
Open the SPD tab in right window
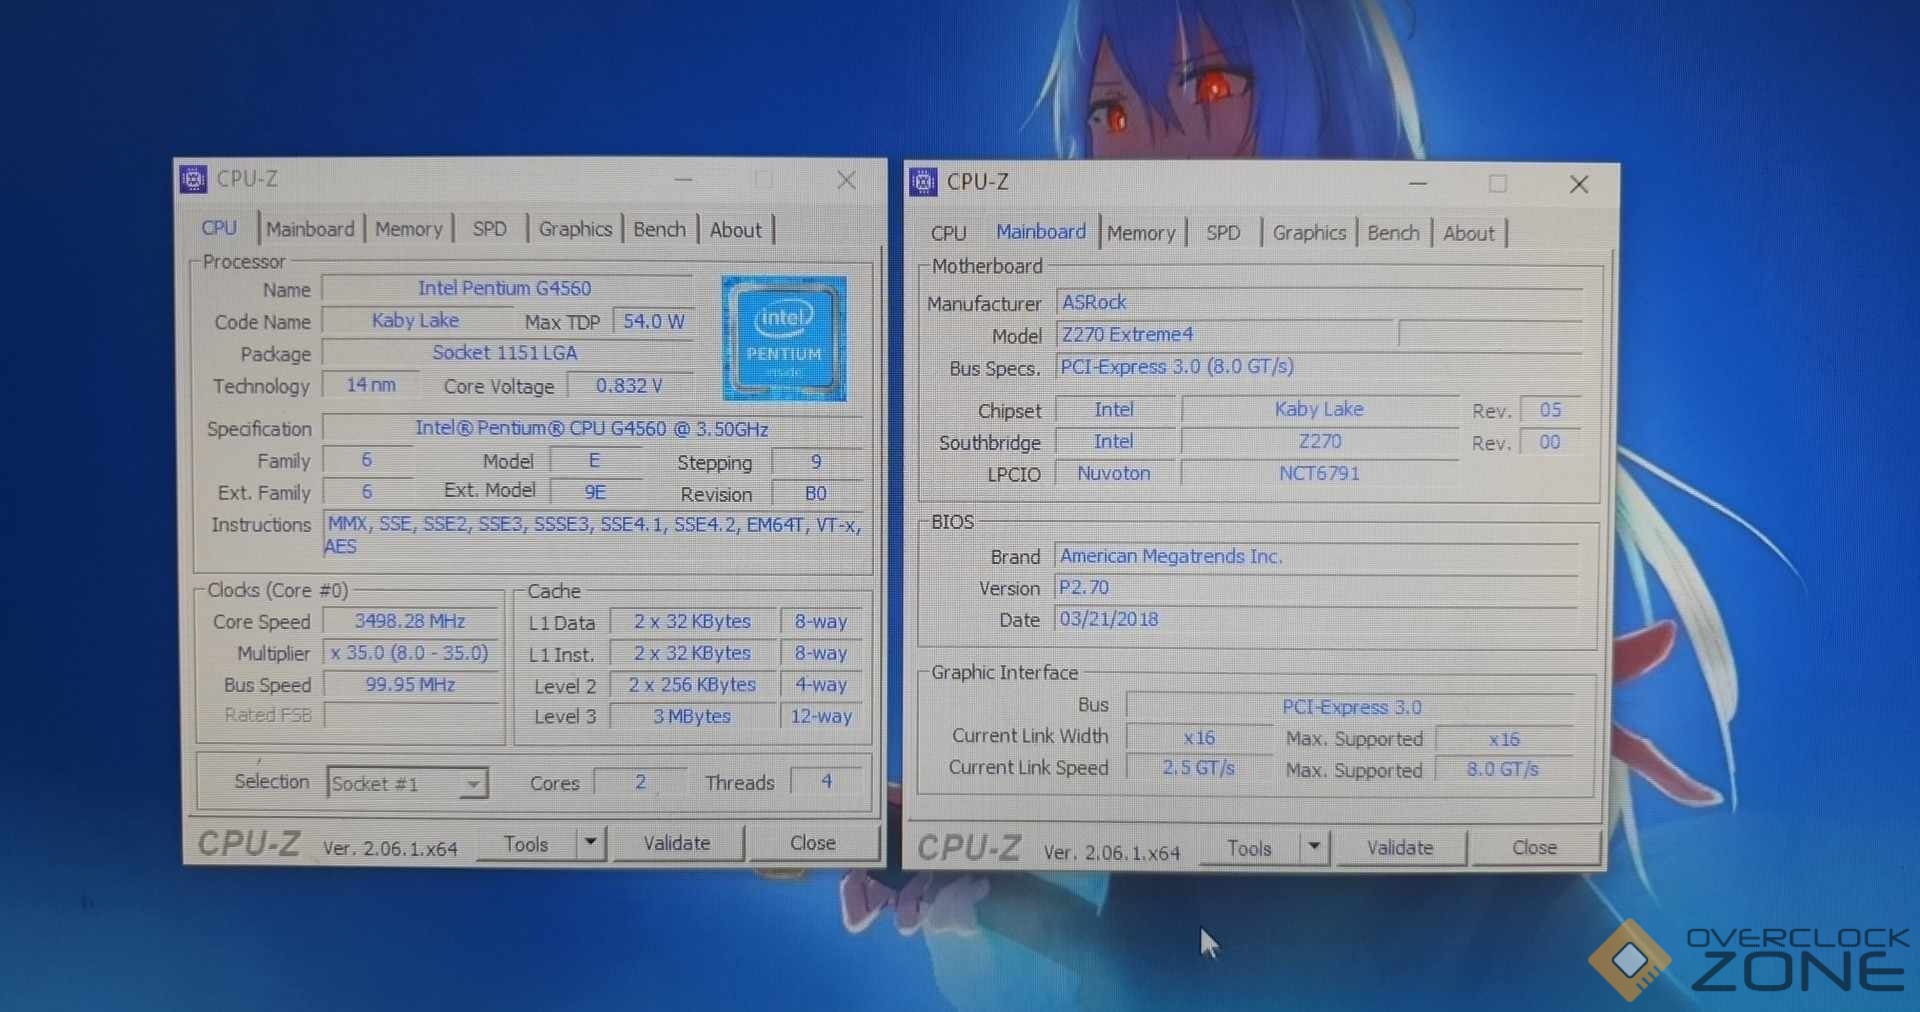click(1222, 233)
